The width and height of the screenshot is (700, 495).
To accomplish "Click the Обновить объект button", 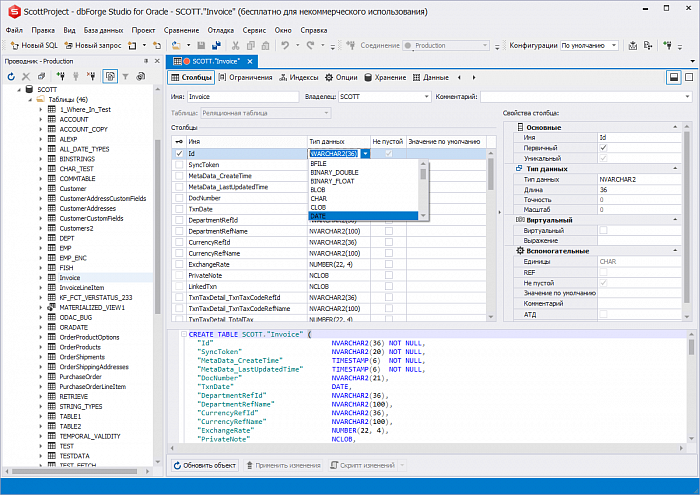I will pos(204,465).
